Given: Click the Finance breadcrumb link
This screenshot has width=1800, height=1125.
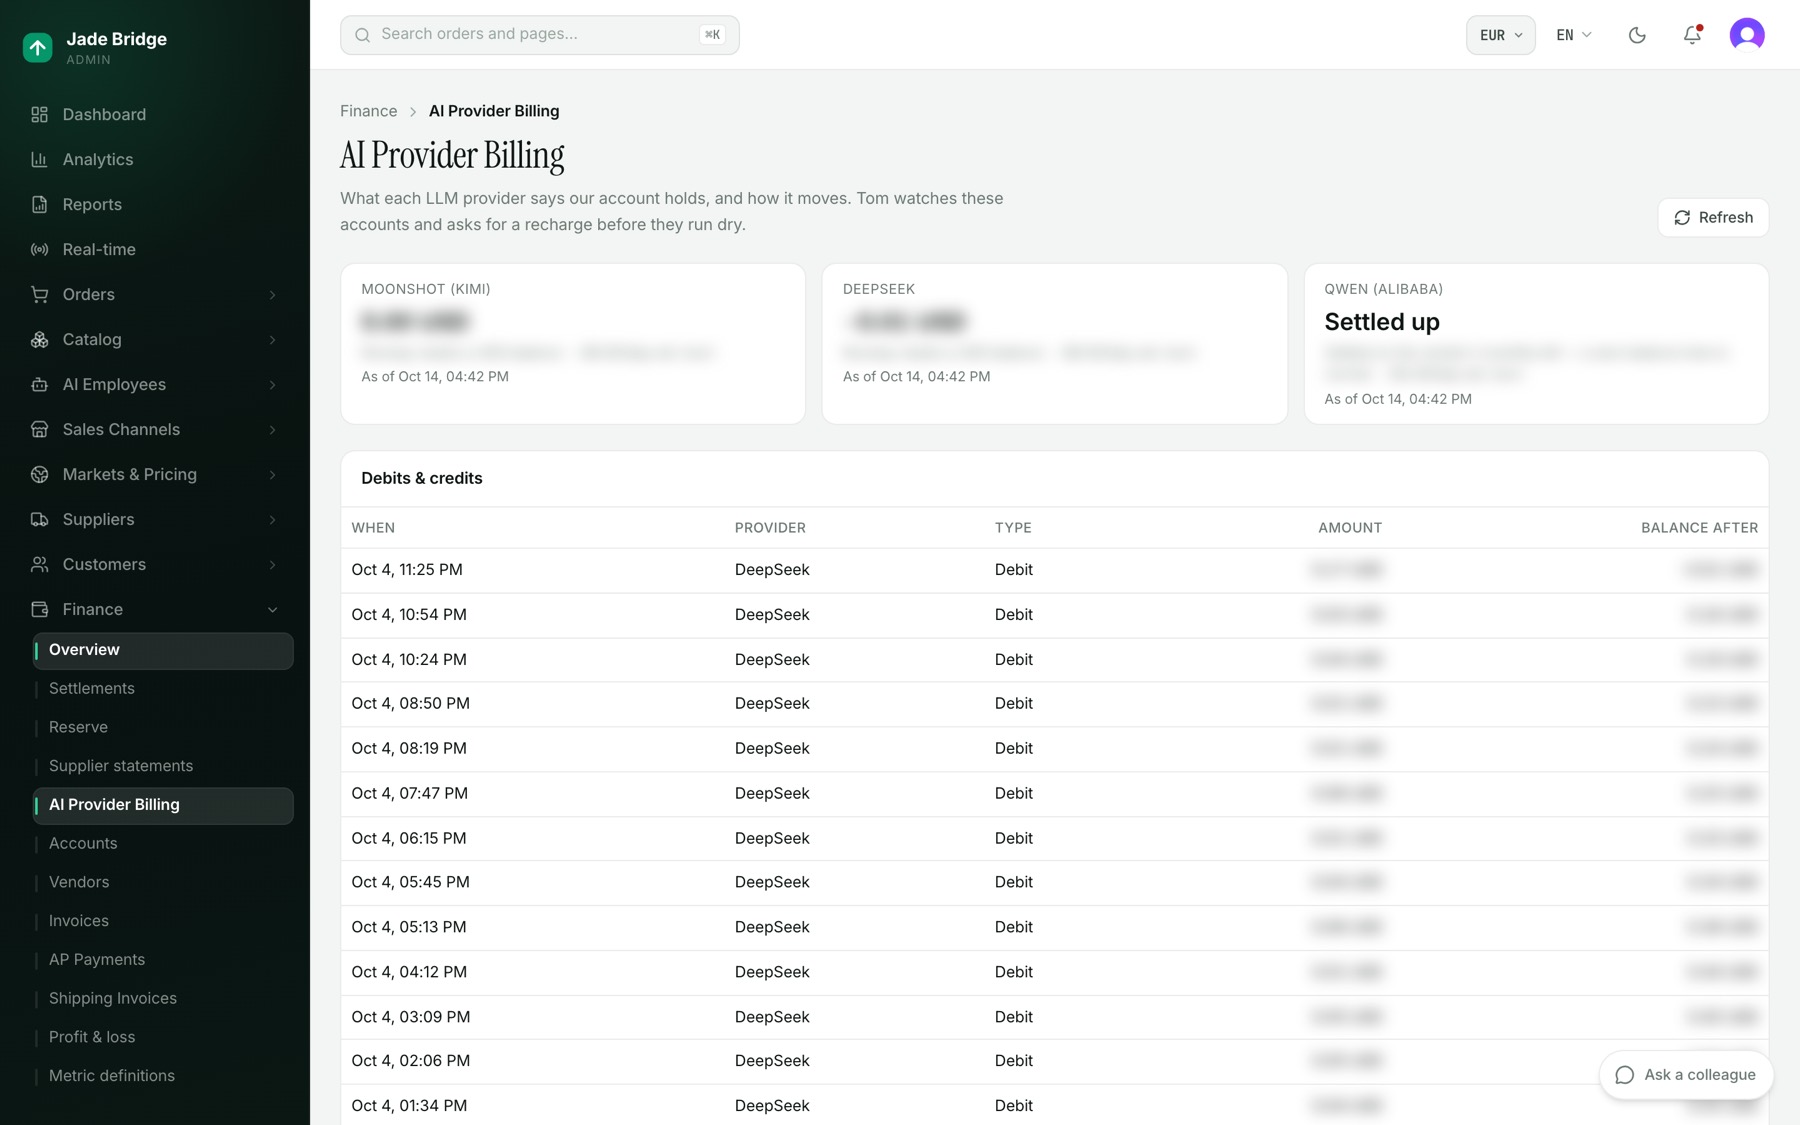Looking at the screenshot, I should [x=368, y=111].
